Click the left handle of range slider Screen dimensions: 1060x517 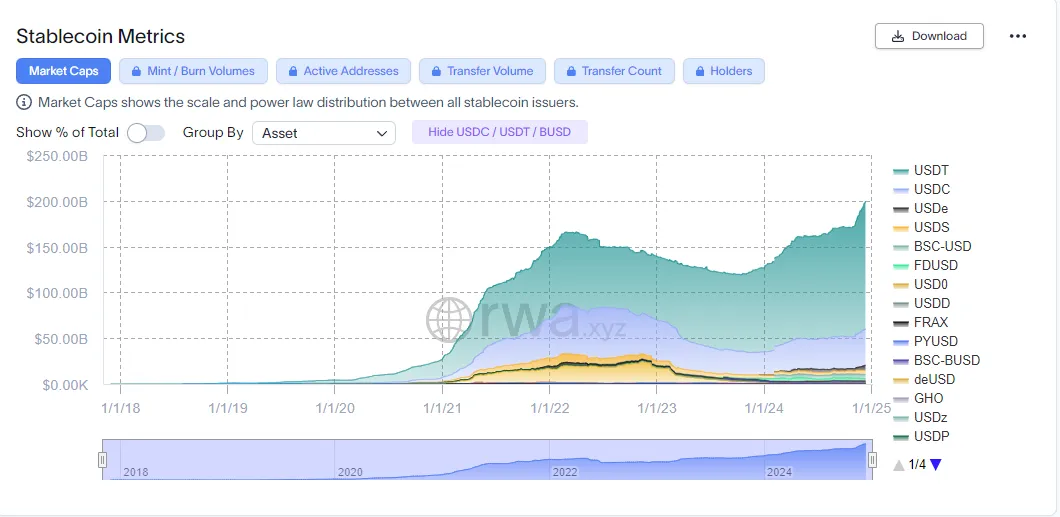(x=102, y=459)
